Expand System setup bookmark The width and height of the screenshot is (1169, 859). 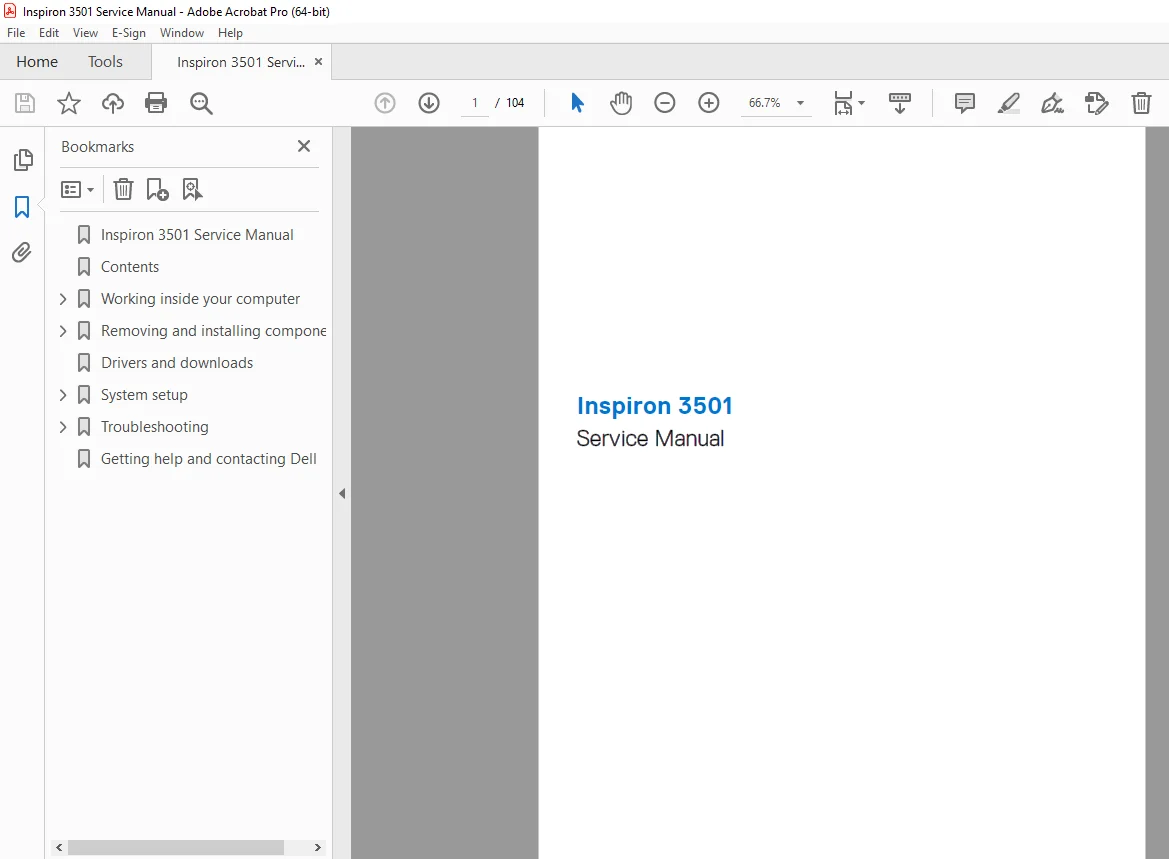pyautogui.click(x=63, y=395)
